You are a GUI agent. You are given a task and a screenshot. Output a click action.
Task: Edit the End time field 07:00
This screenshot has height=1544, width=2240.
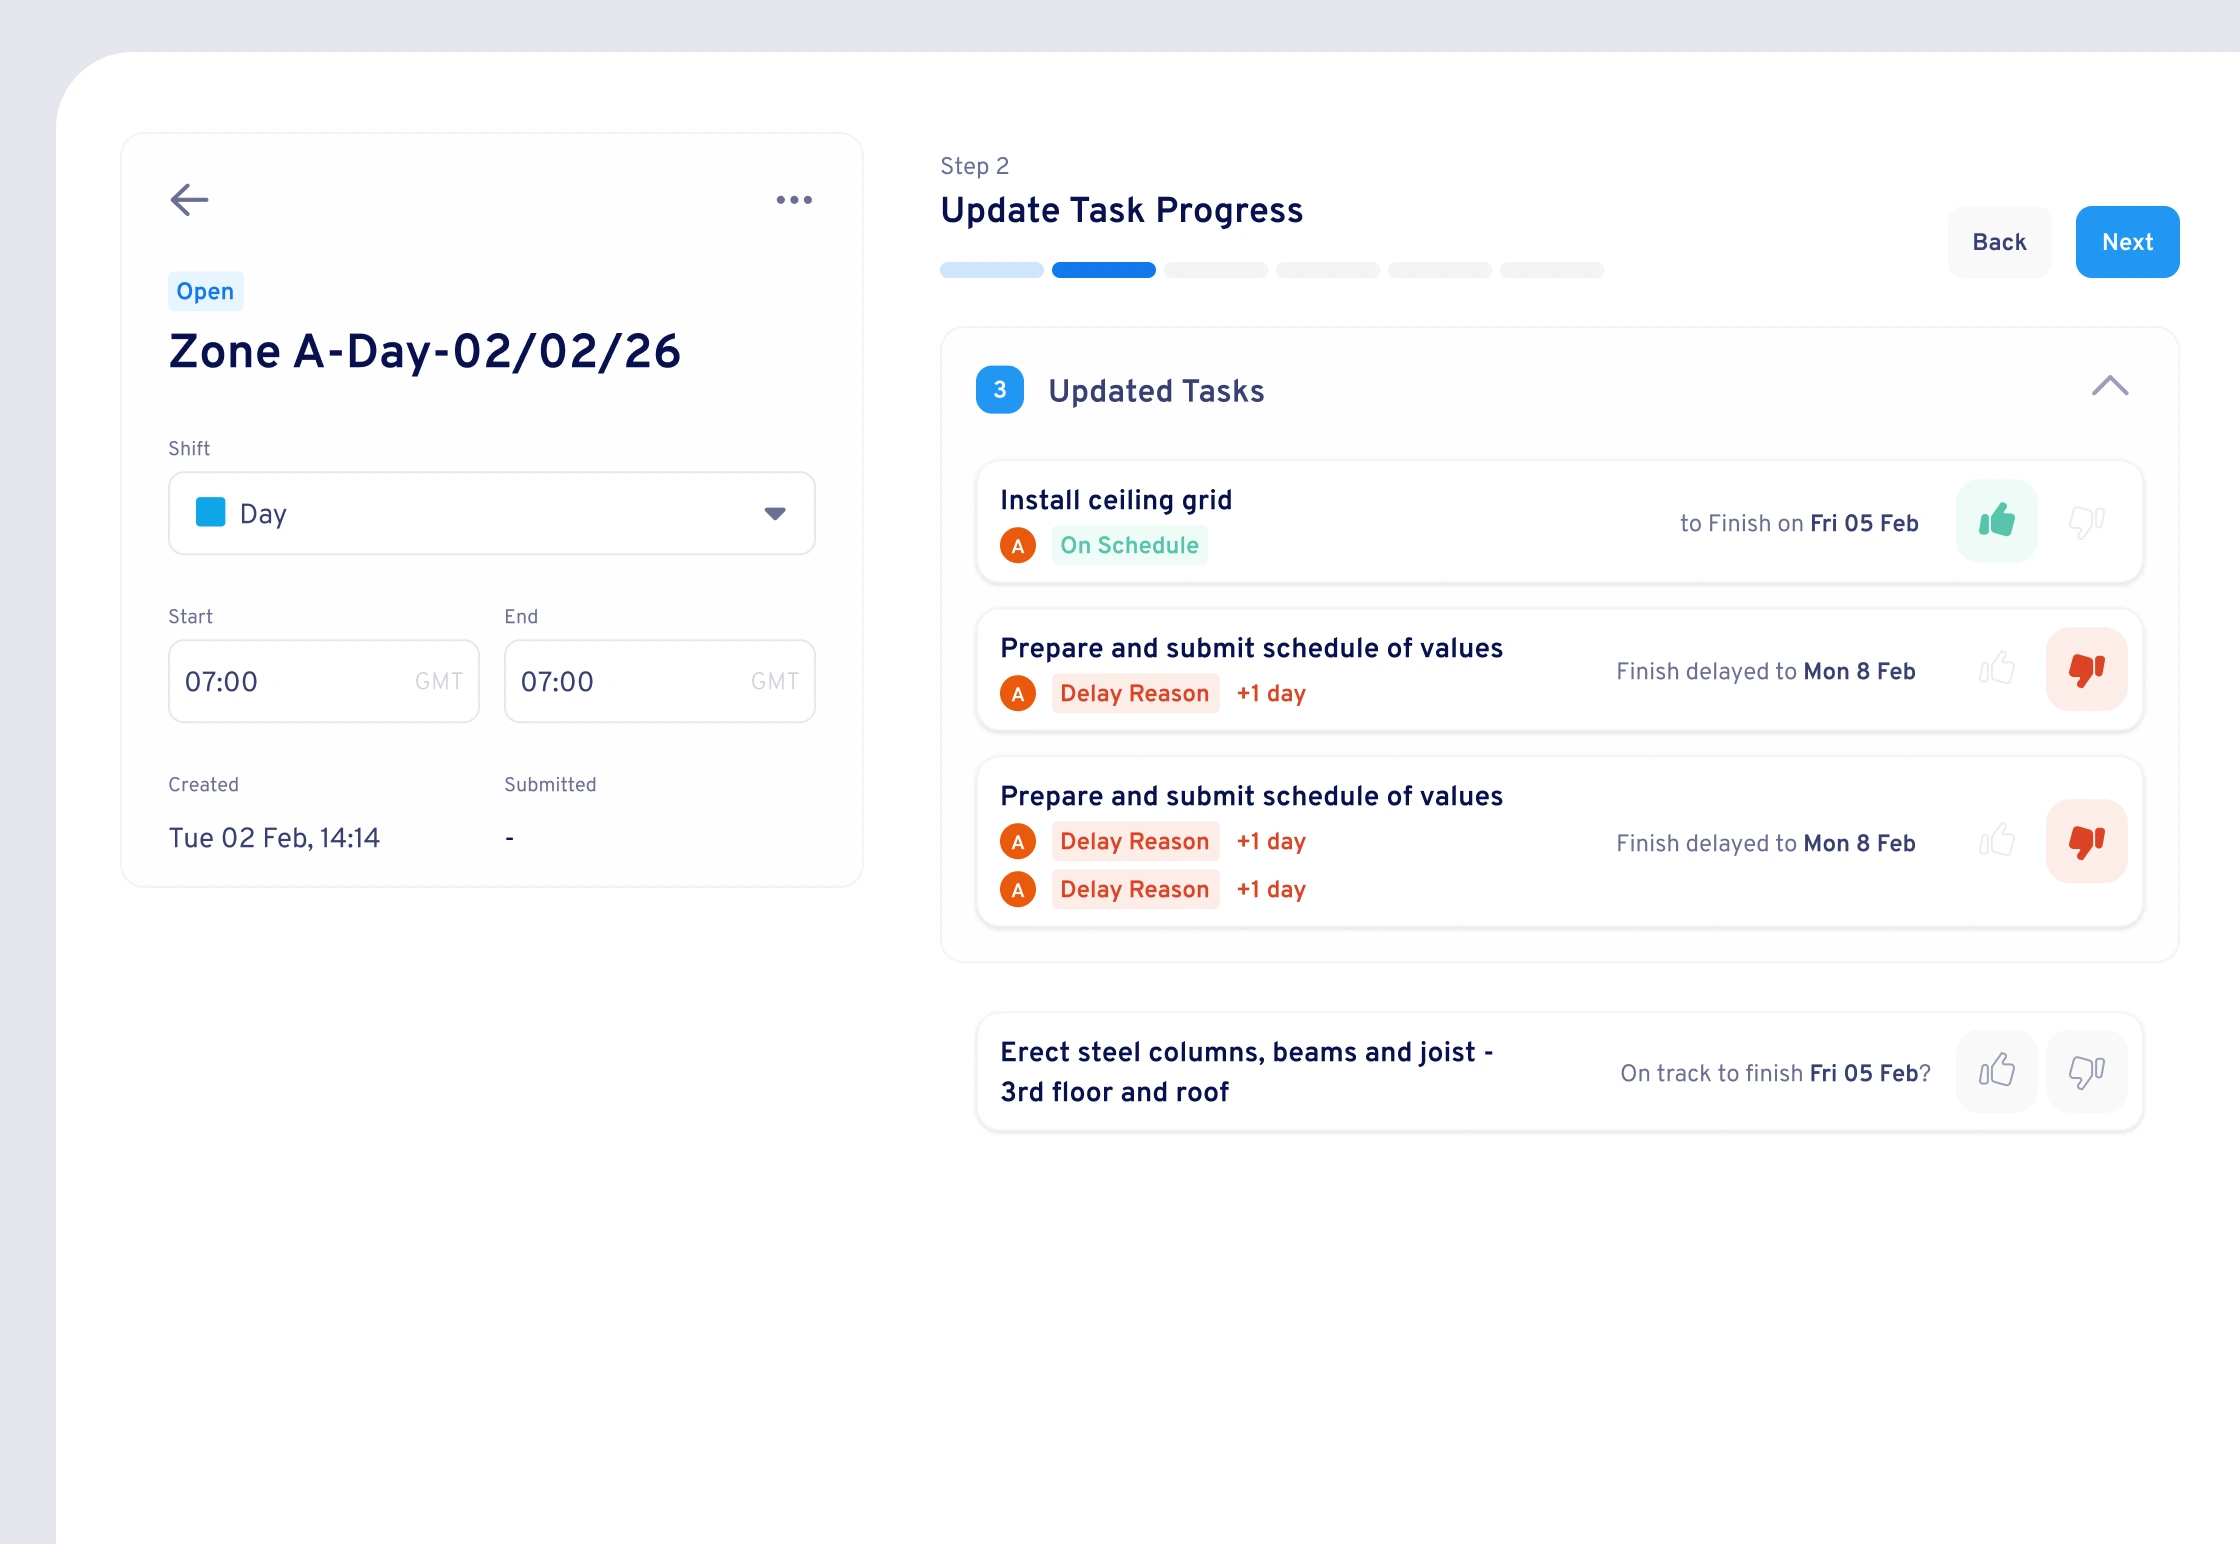659,681
